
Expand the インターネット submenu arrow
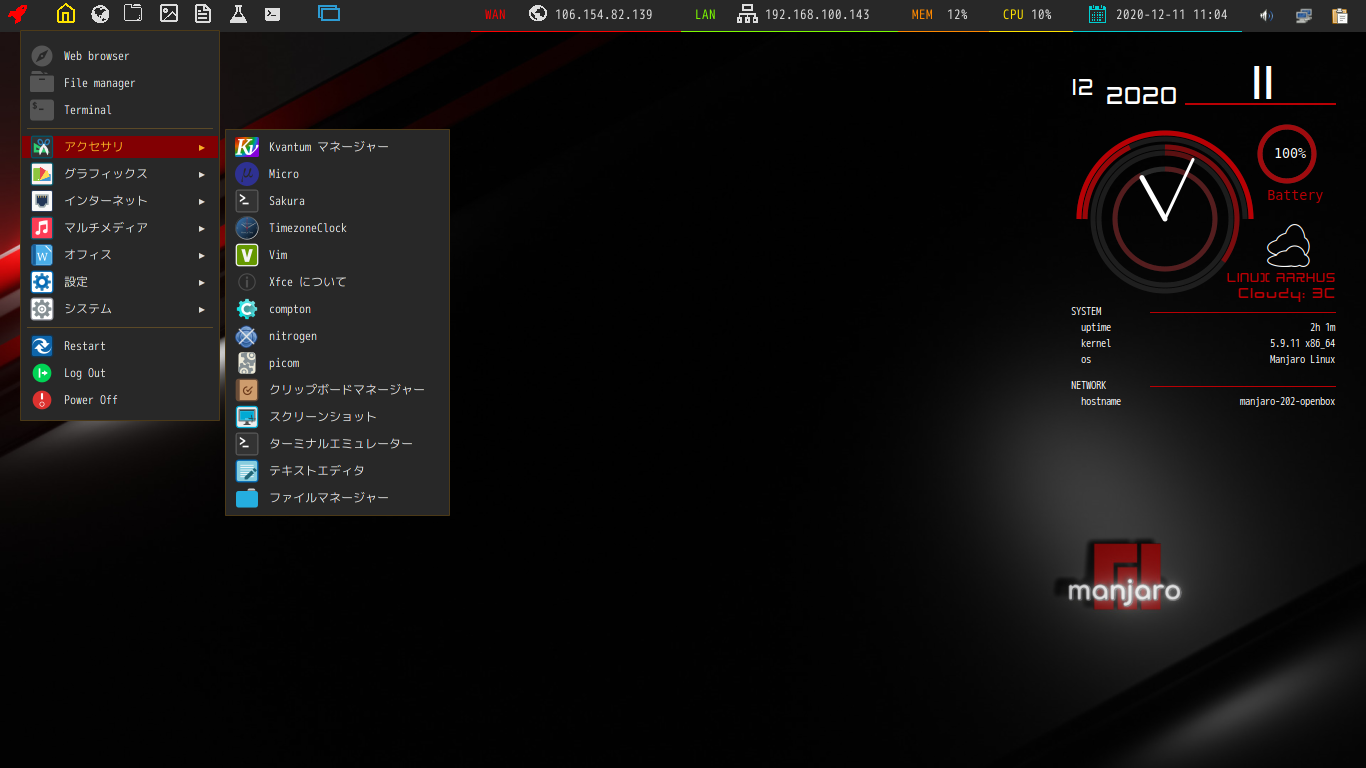(202, 201)
